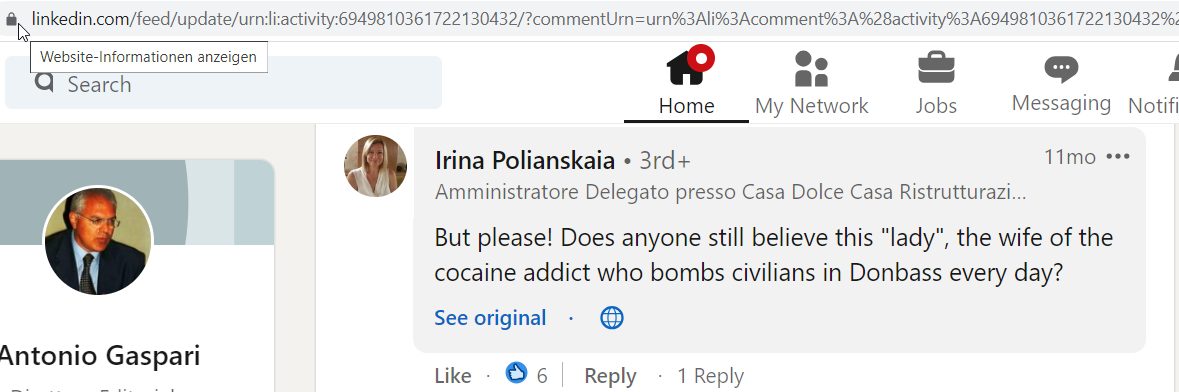The width and height of the screenshot is (1179, 392).
Task: Open the Messaging speech bubble icon
Action: (1061, 68)
